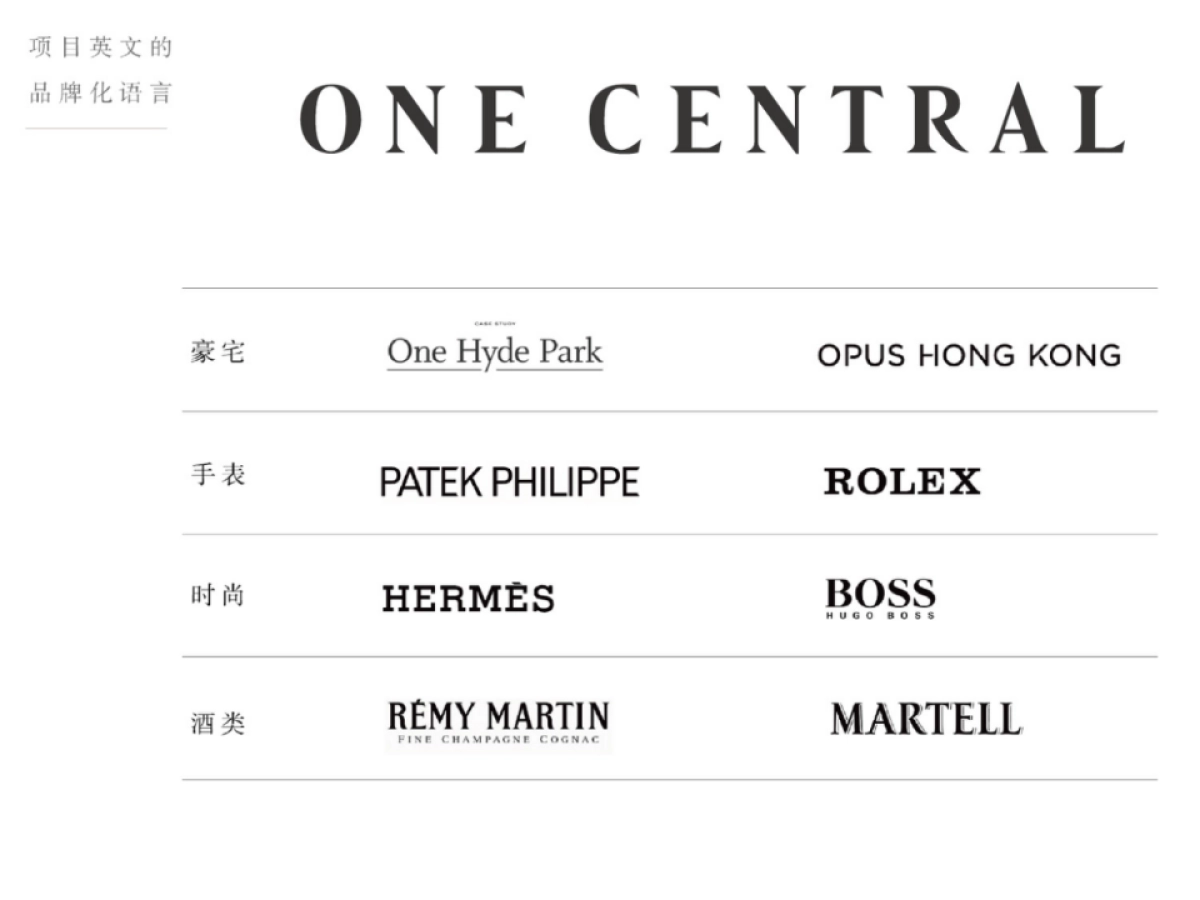Click the 时尚 row label
Image resolution: width=1200 pixels, height=900 pixels.
click(217, 596)
